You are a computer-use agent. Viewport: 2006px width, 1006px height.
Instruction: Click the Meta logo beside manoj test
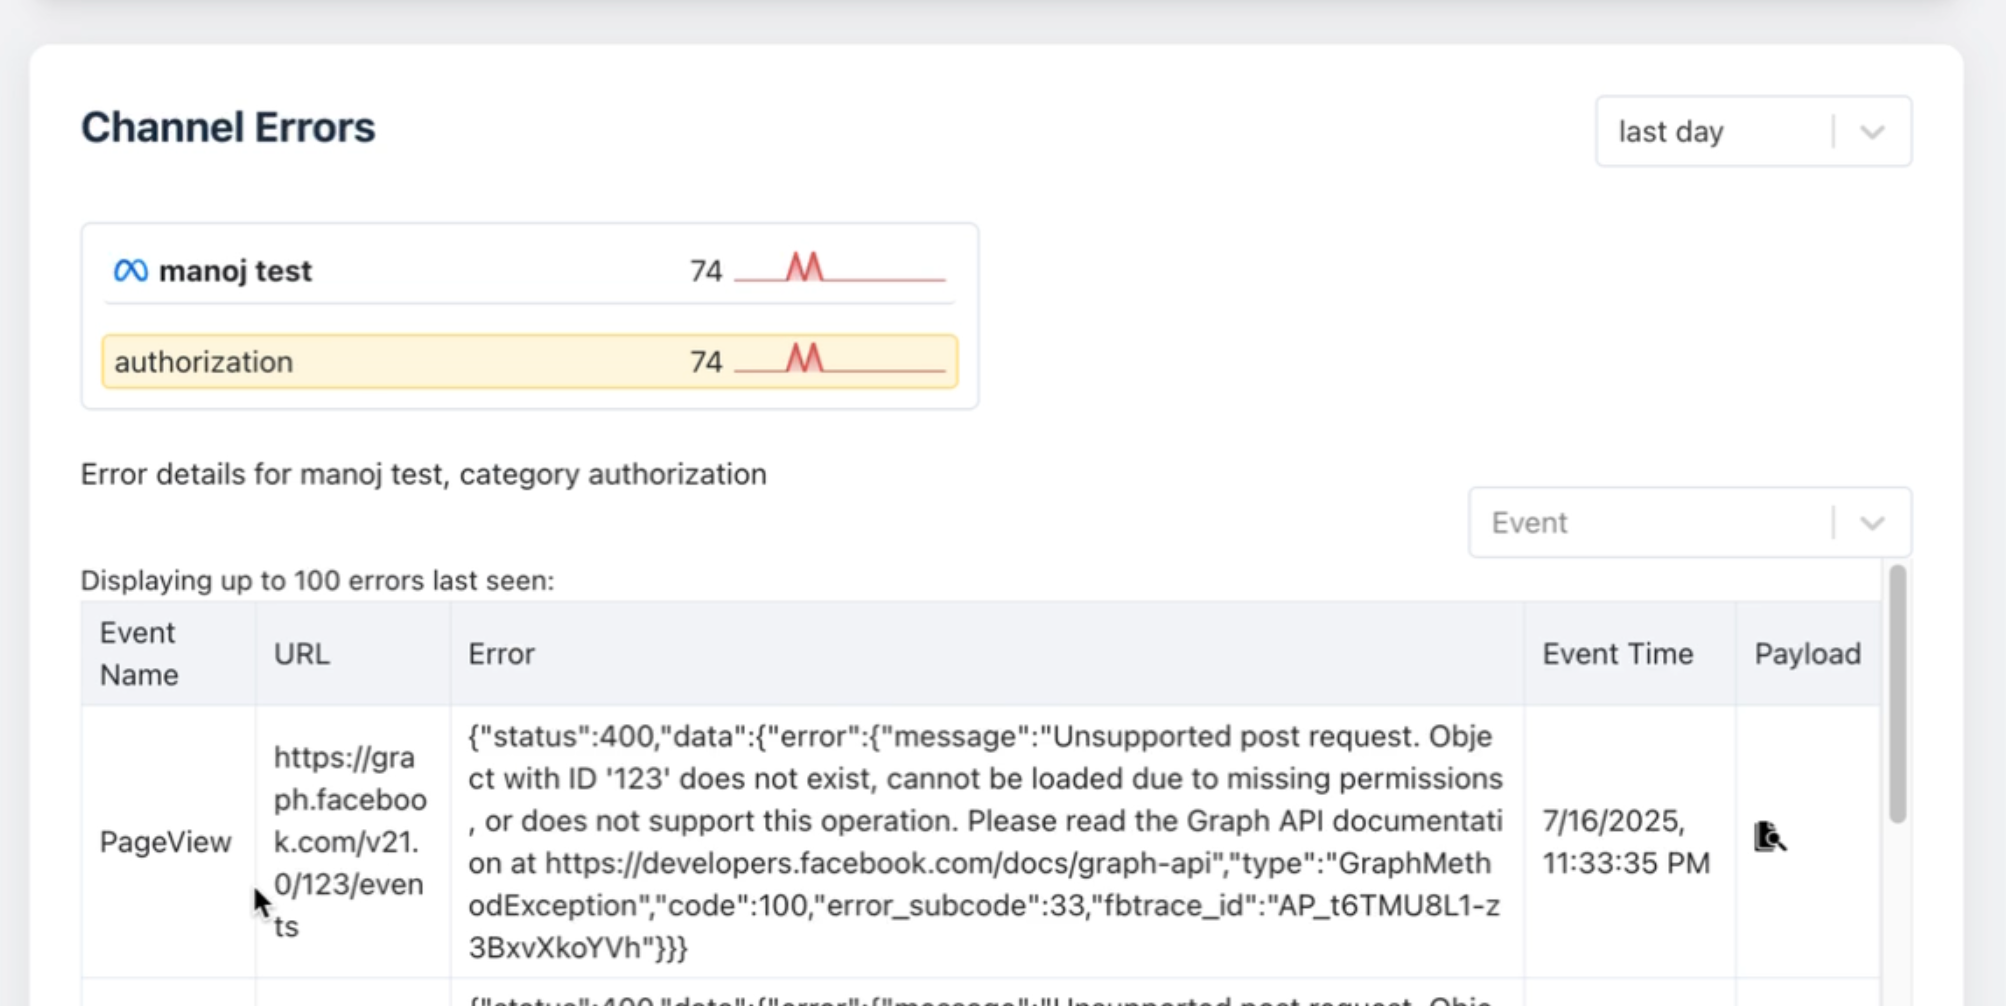[131, 270]
